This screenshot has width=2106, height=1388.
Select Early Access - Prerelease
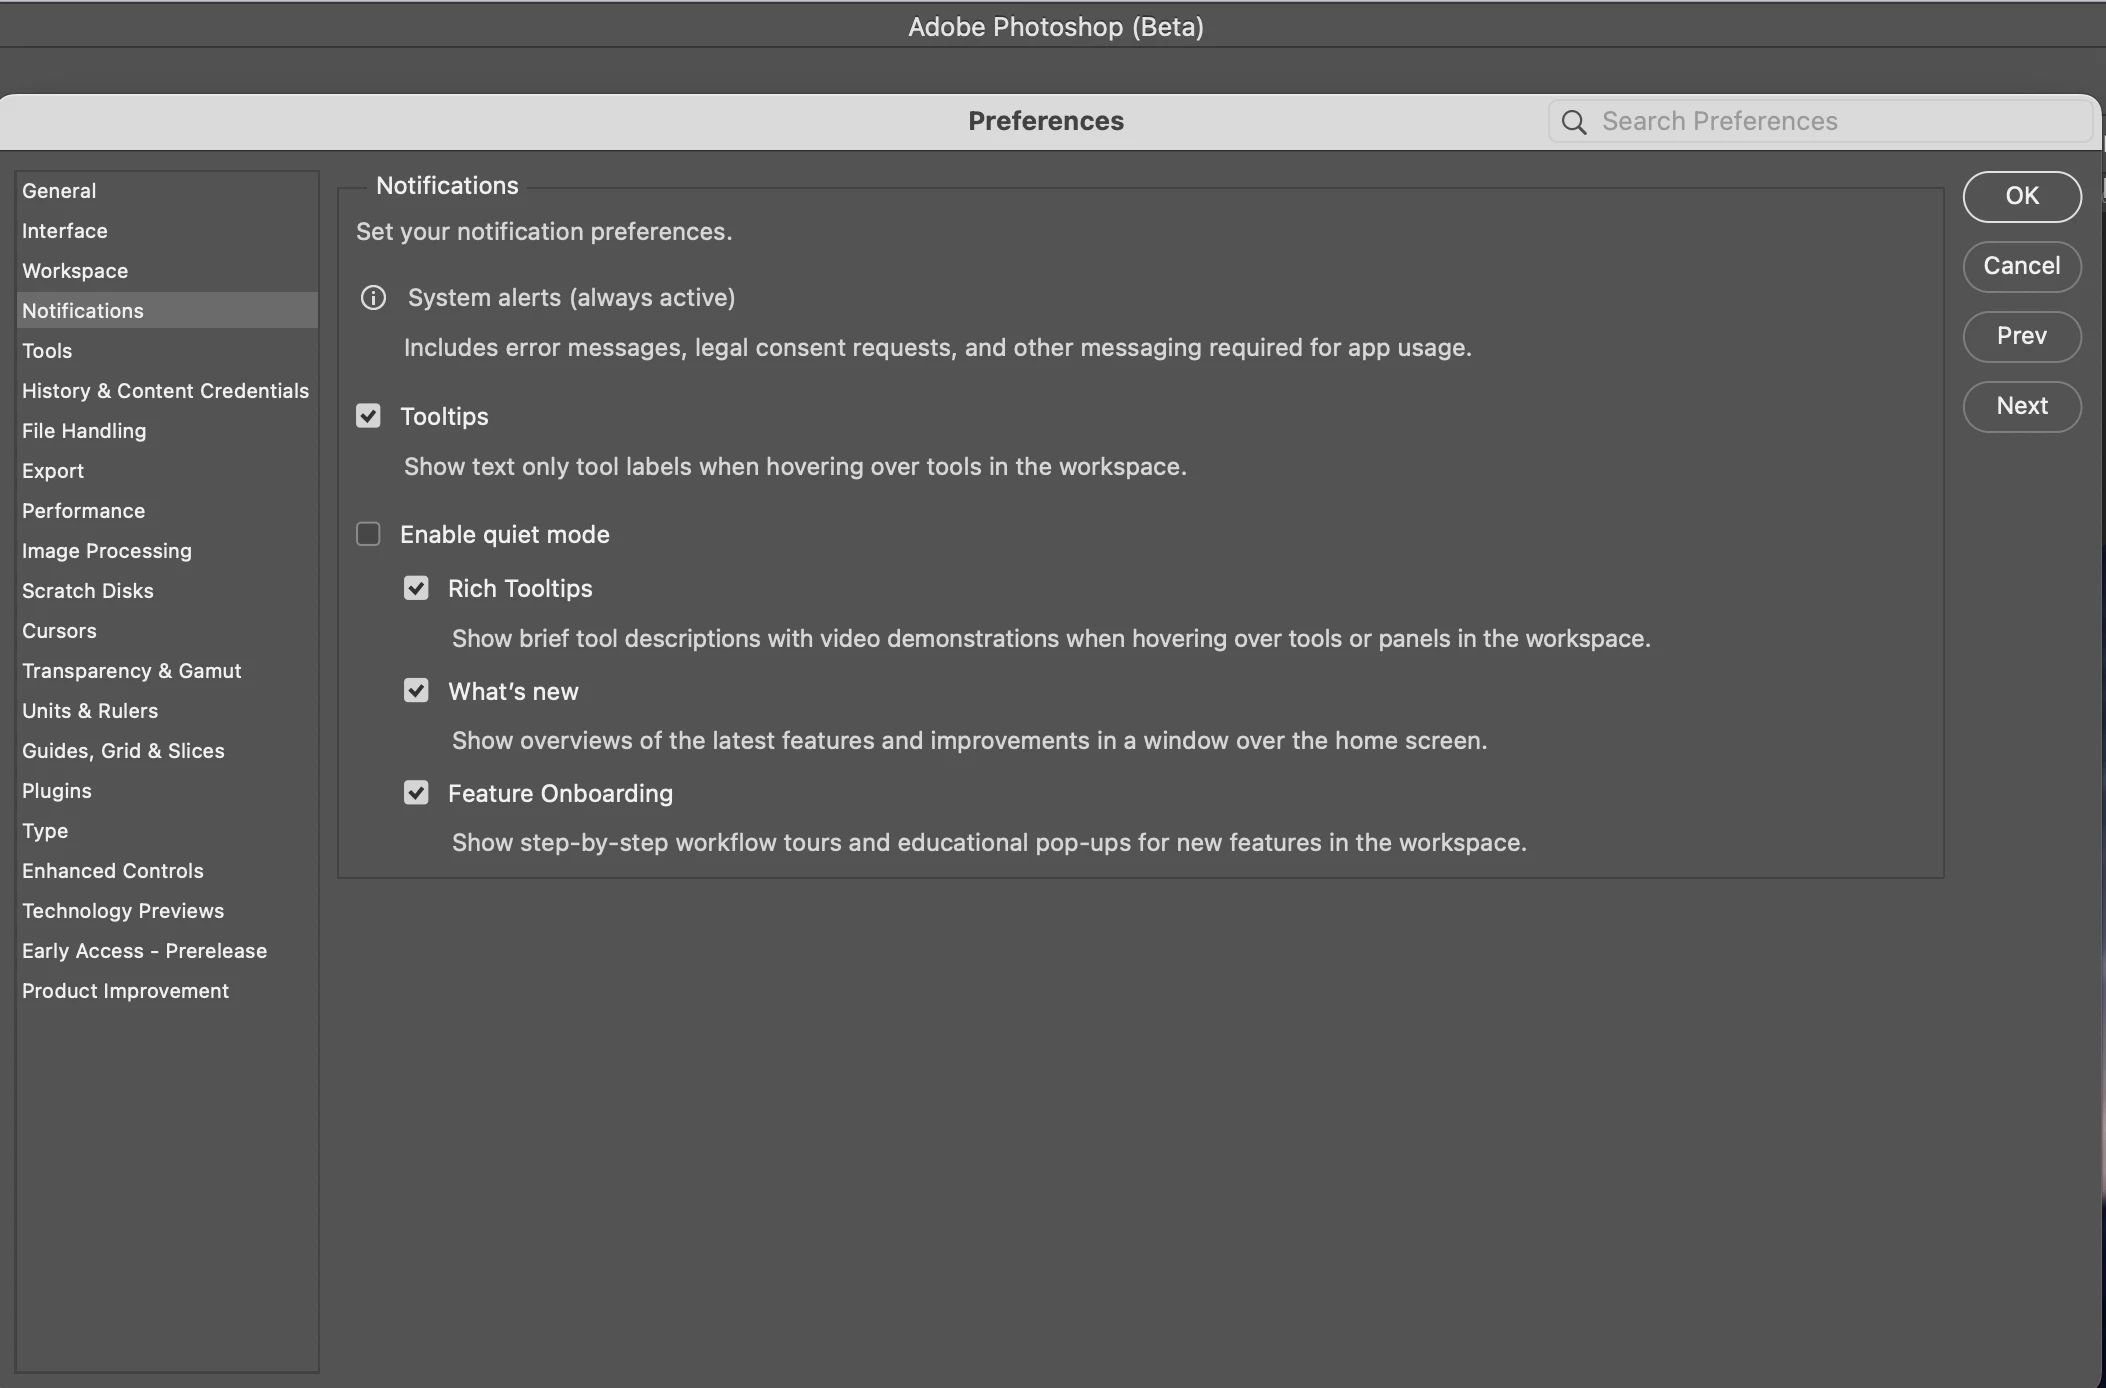point(167,951)
